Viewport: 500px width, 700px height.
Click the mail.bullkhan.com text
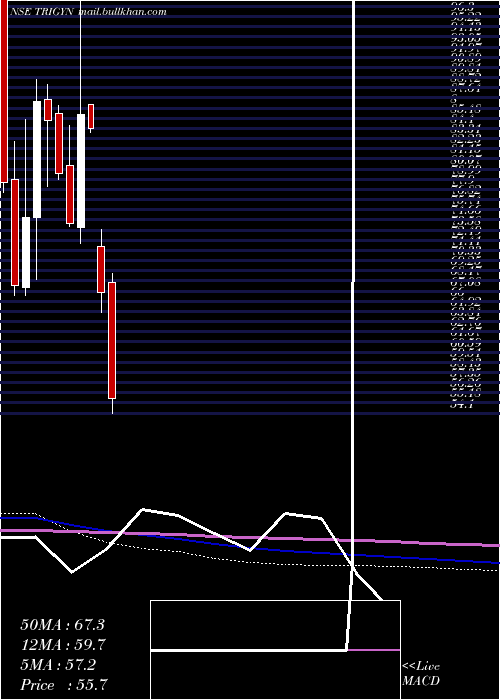122,12
